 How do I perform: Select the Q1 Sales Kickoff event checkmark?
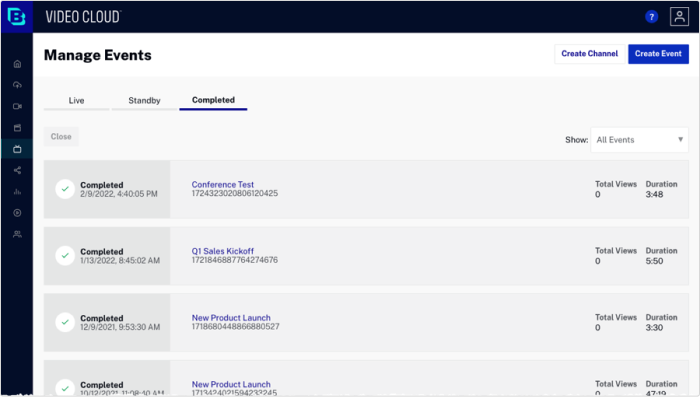[x=65, y=255]
